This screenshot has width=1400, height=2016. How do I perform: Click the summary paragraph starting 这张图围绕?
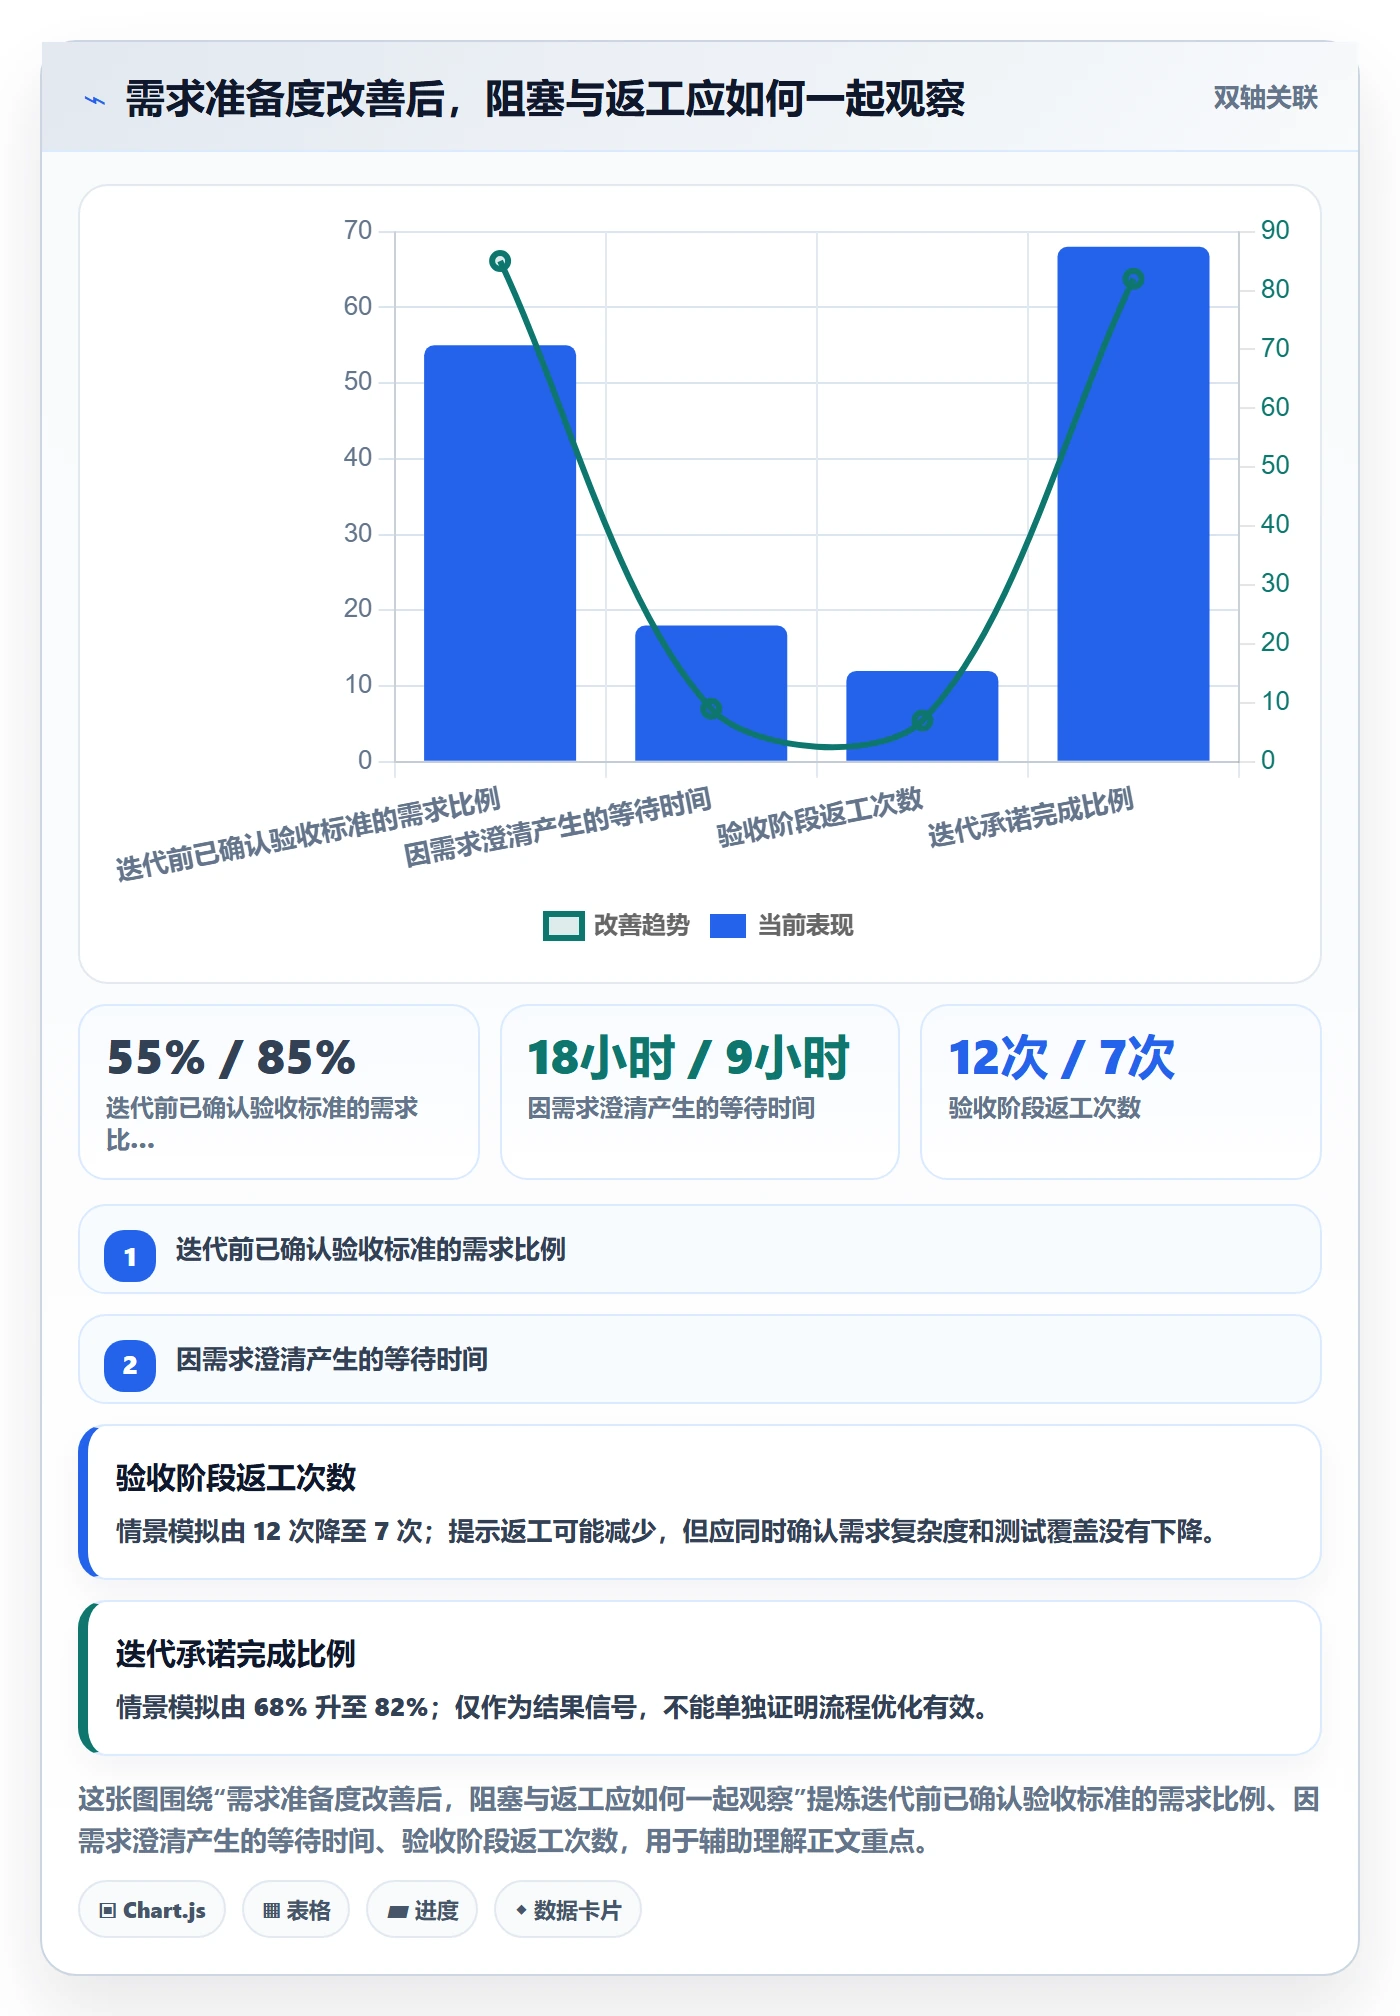[700, 1820]
